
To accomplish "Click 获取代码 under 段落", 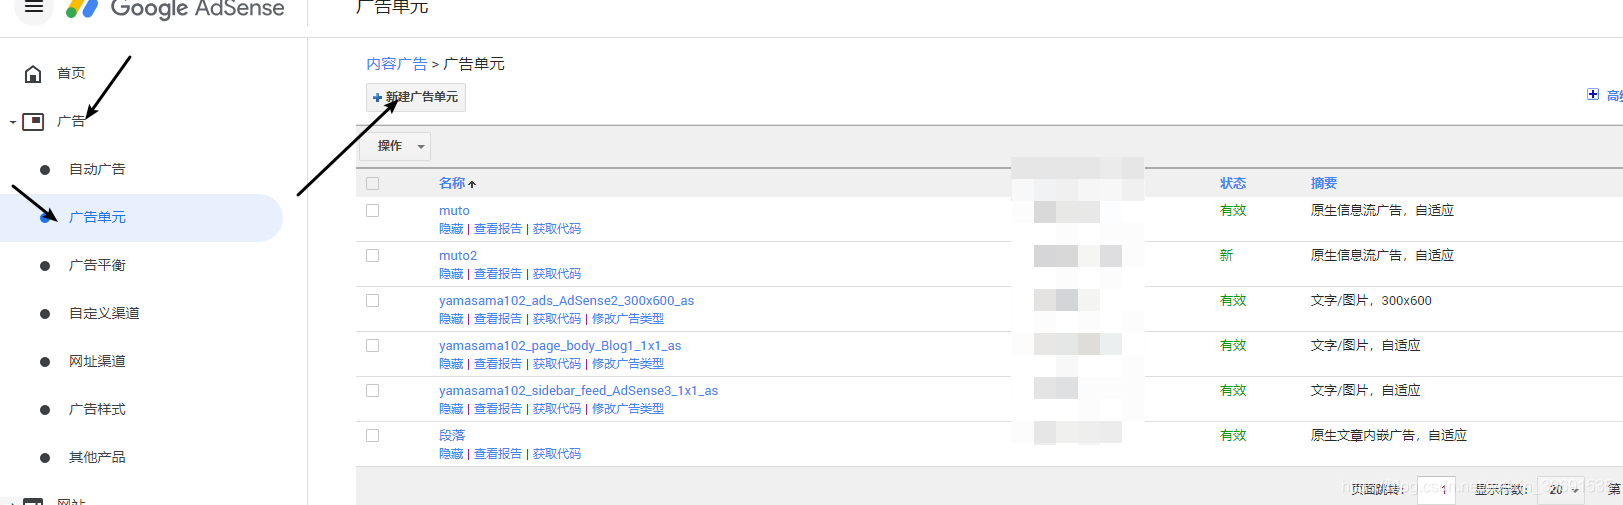I will click(557, 454).
